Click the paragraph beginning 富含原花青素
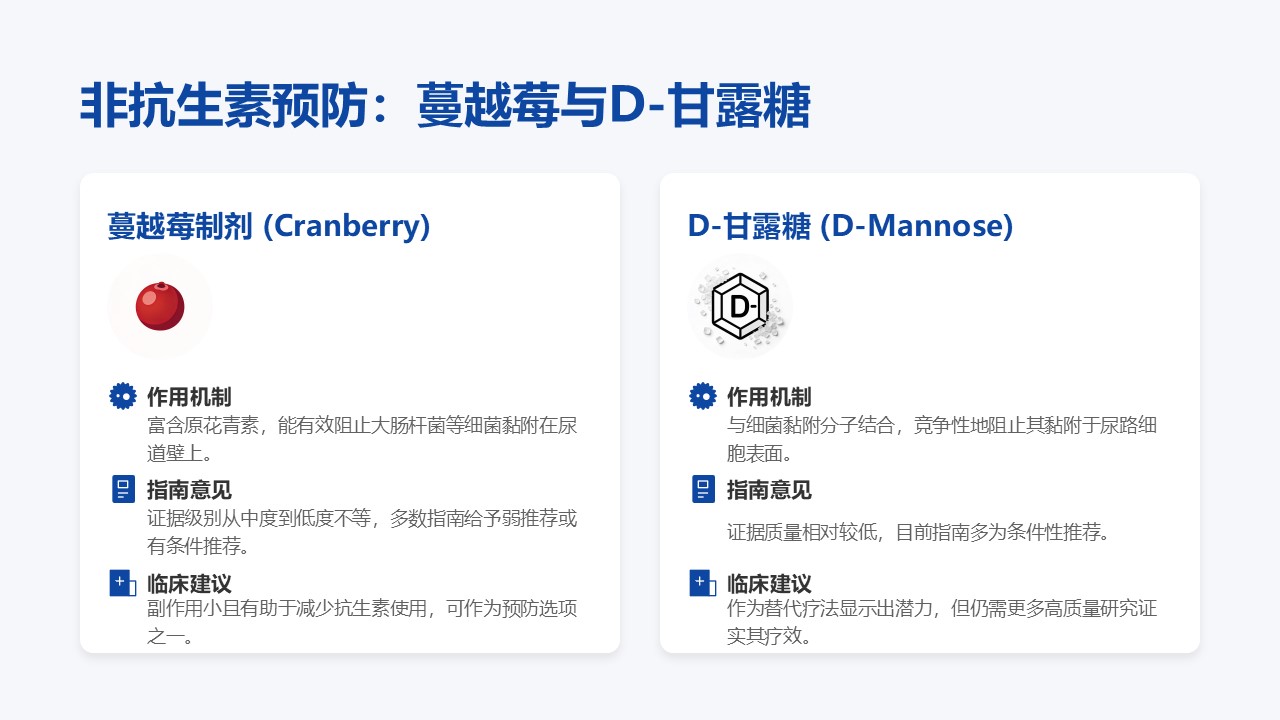Screen dimensions: 1280x720 (x=362, y=439)
